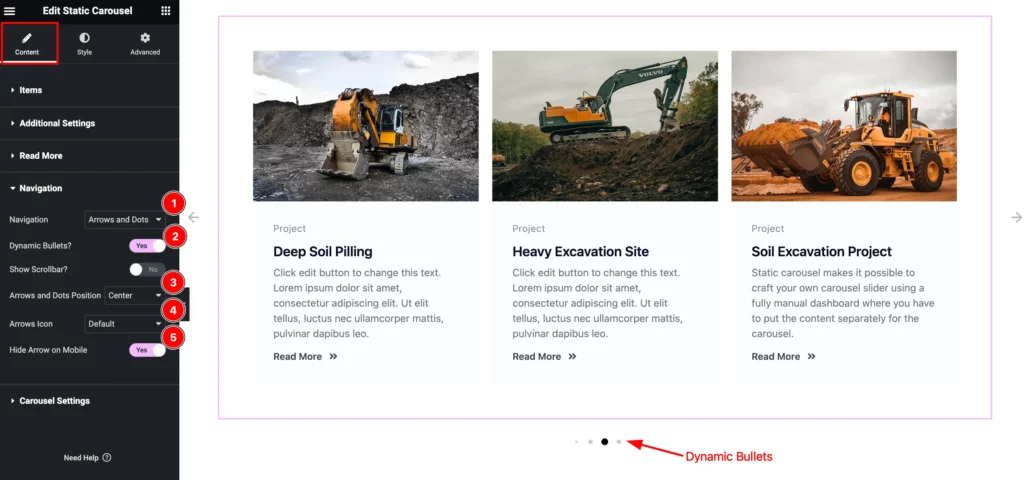Click Project label above Deep Soil Pilling
The image size is (1024, 480).
point(289,229)
